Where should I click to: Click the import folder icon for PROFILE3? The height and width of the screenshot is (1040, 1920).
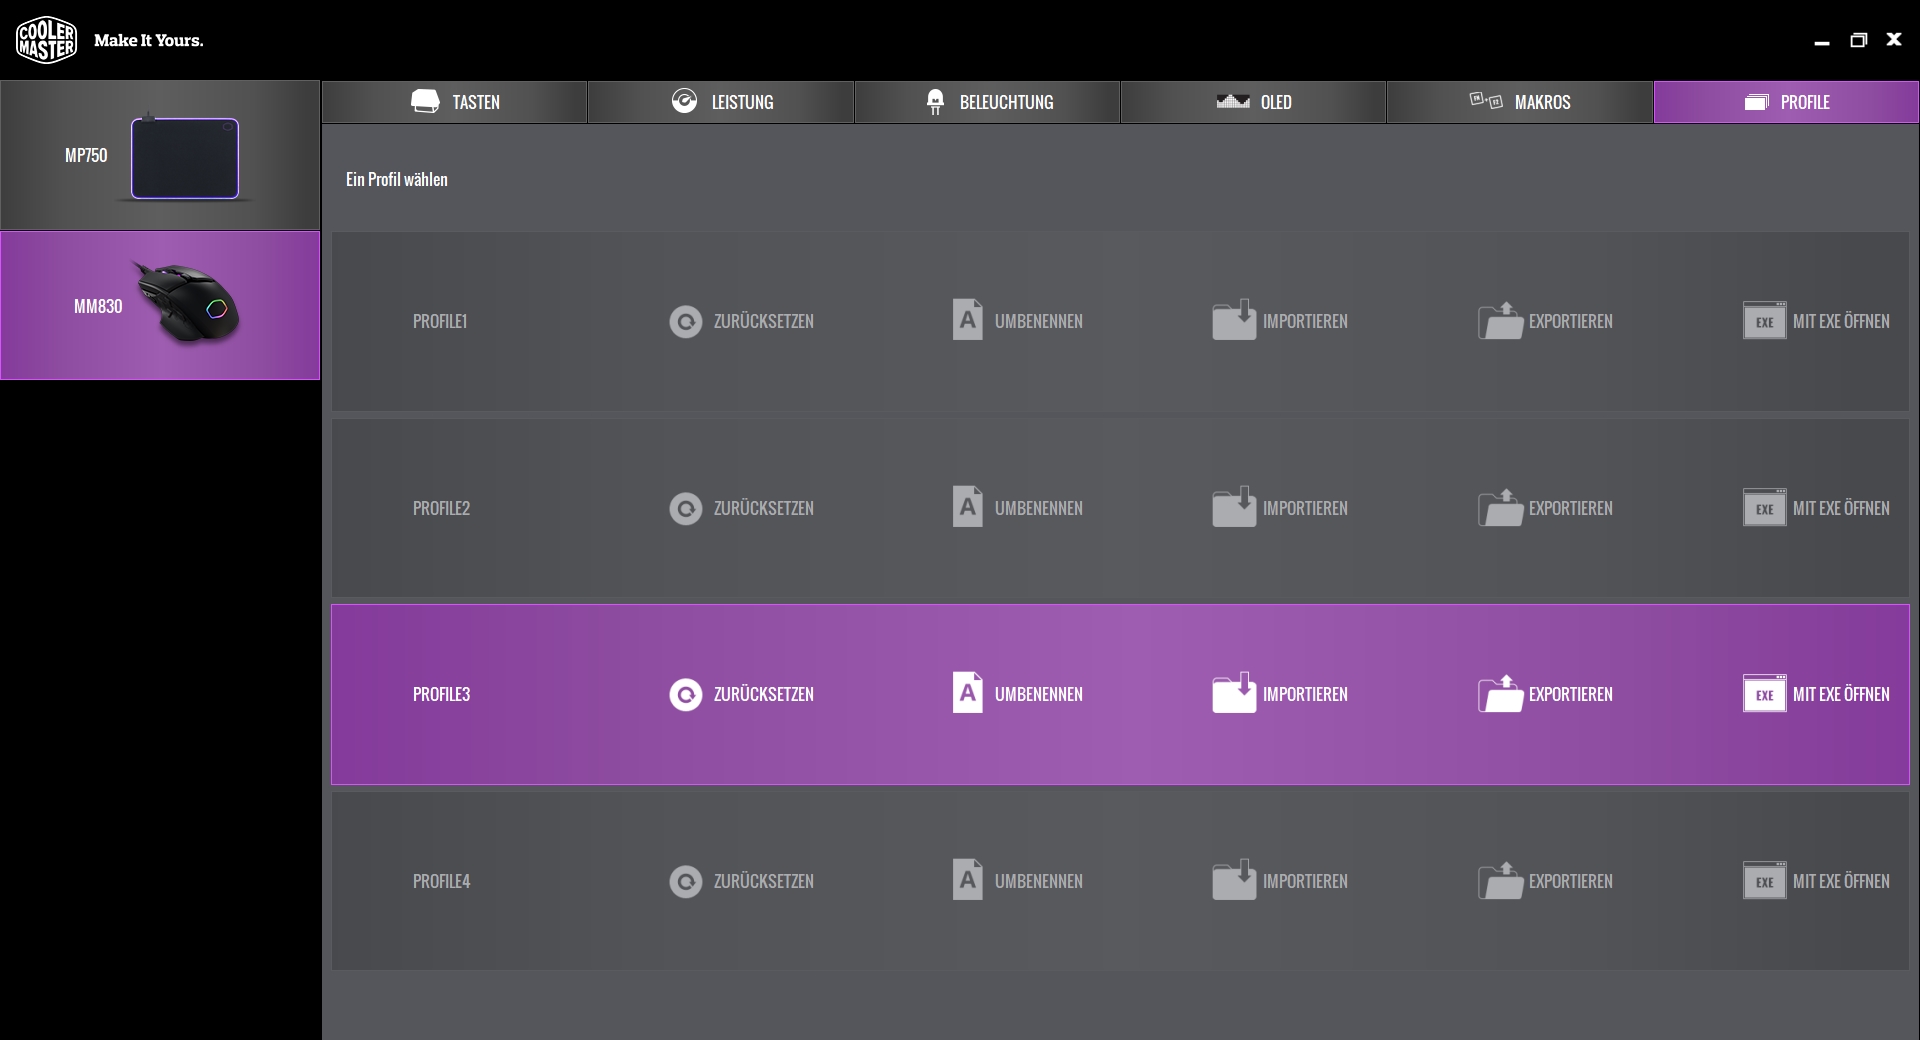(1234, 693)
